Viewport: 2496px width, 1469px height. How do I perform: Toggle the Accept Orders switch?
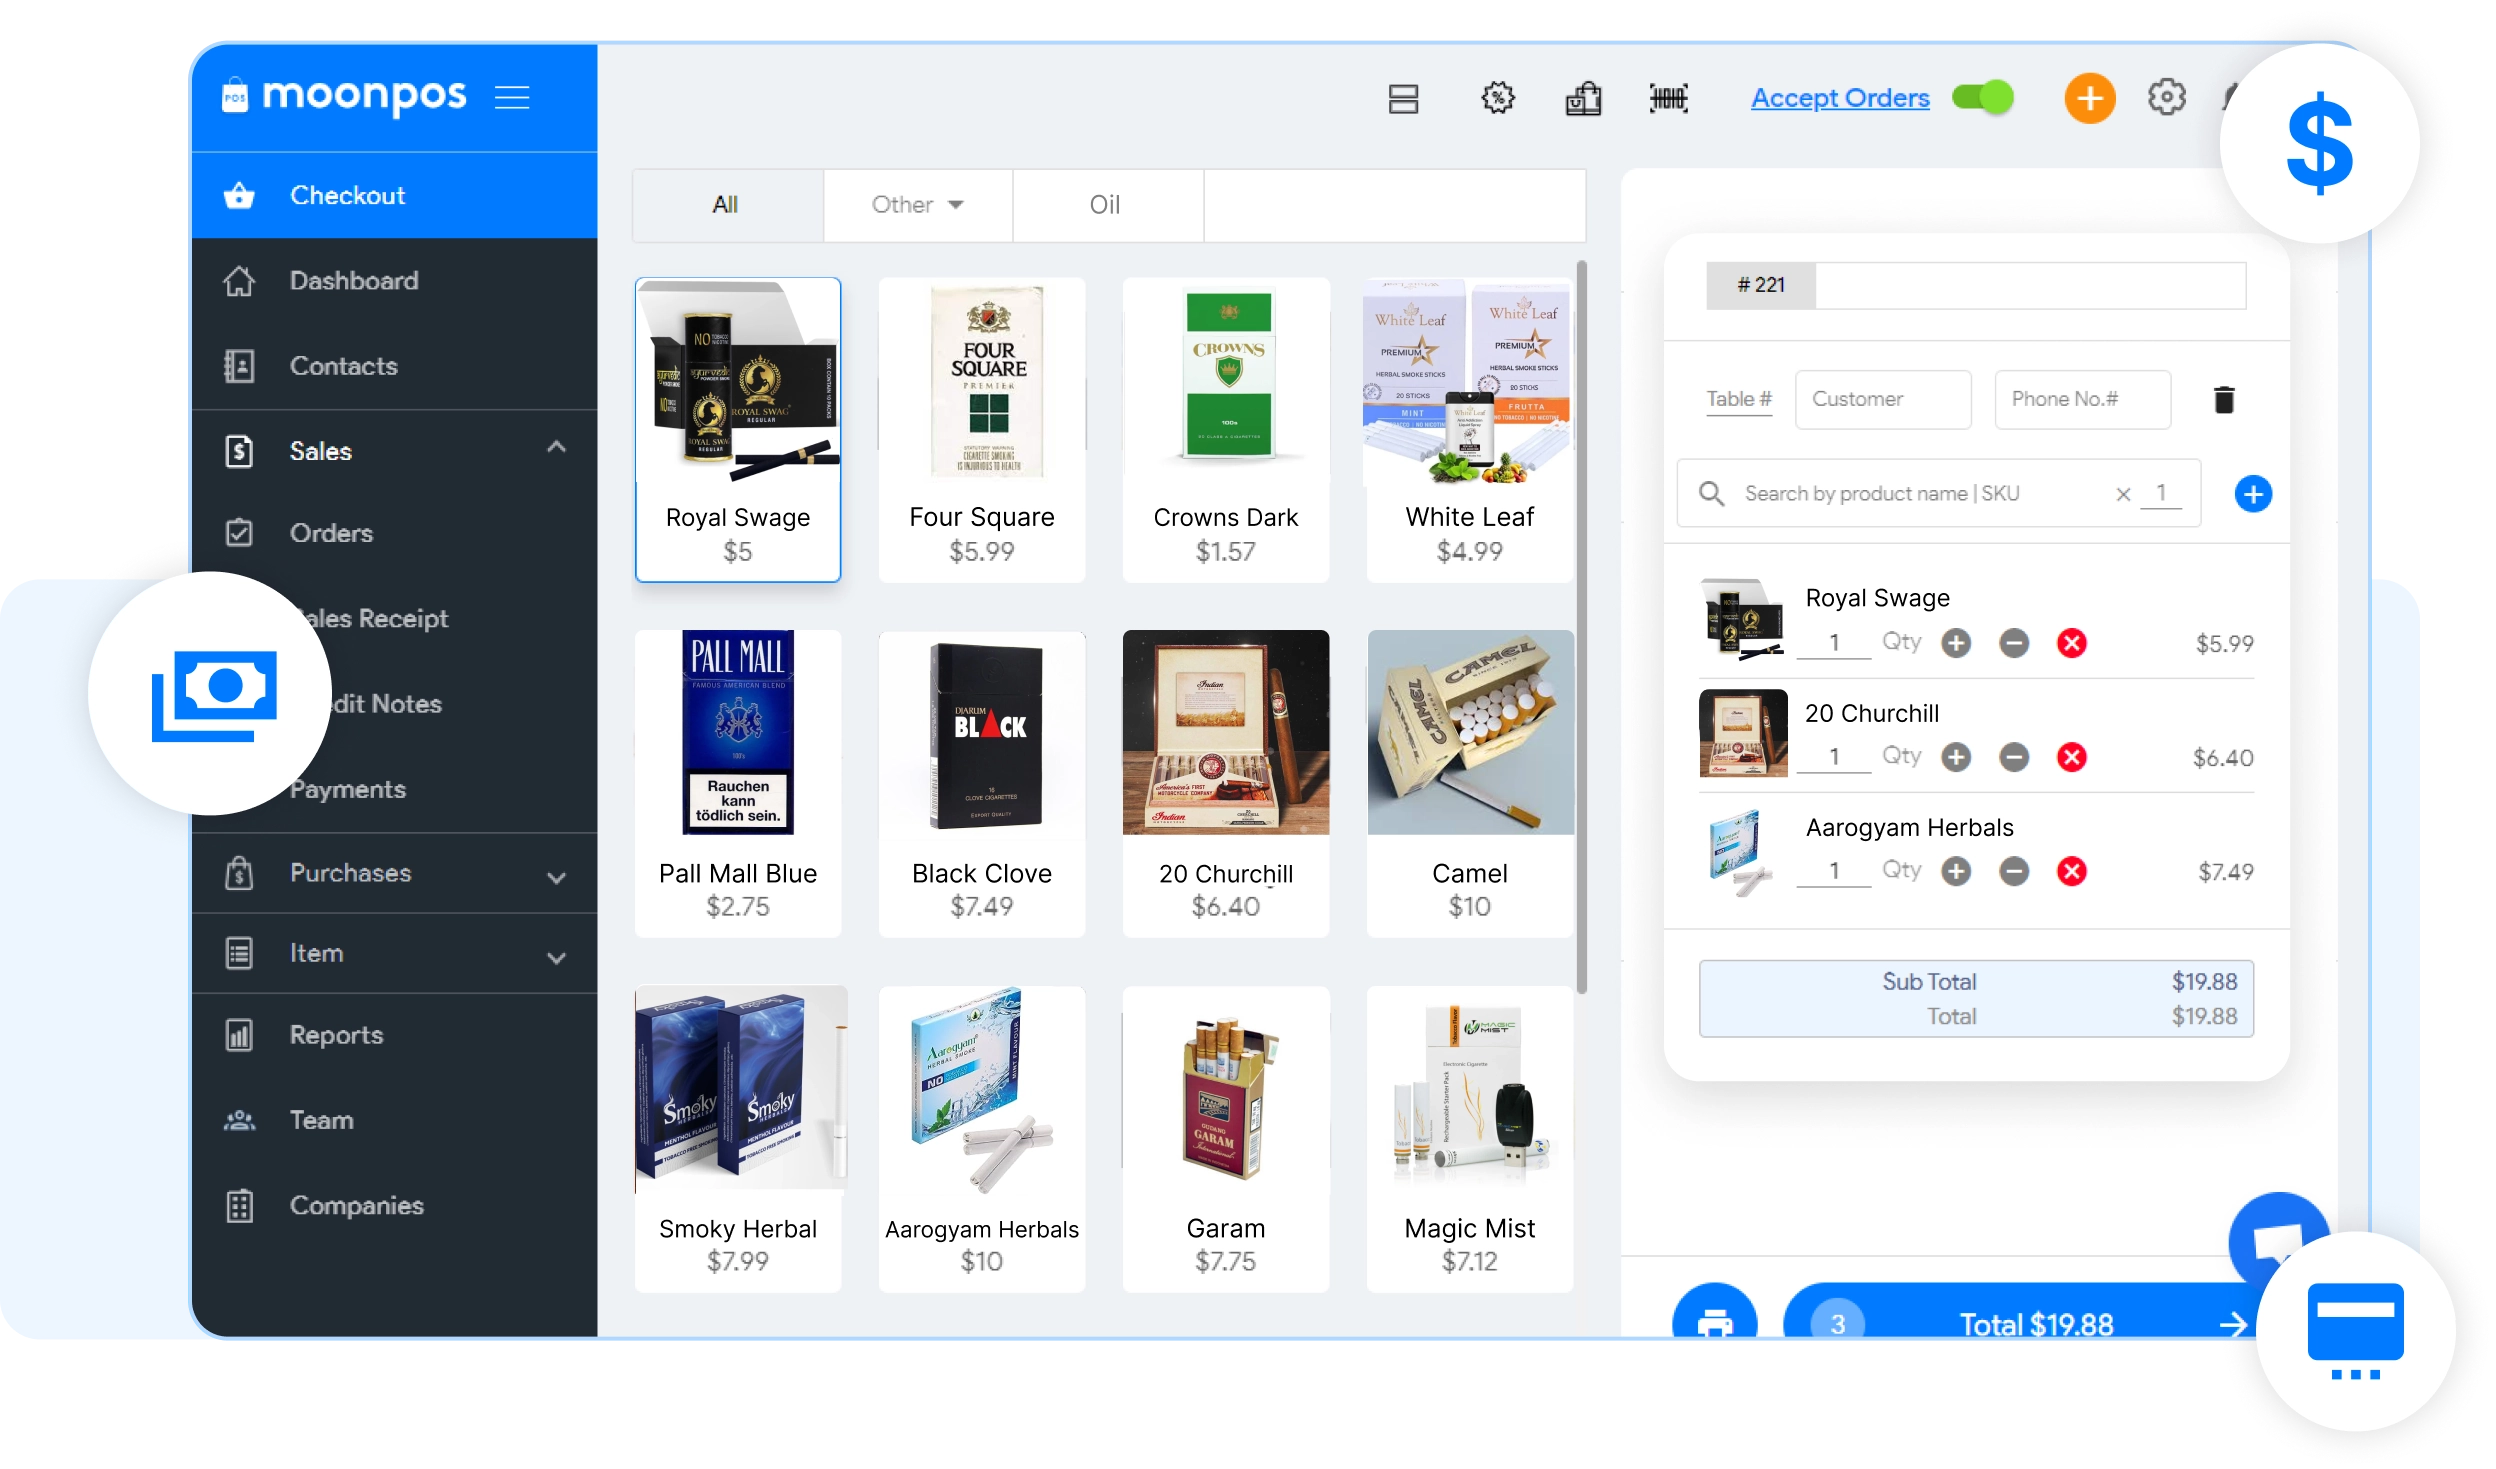coord(1982,98)
